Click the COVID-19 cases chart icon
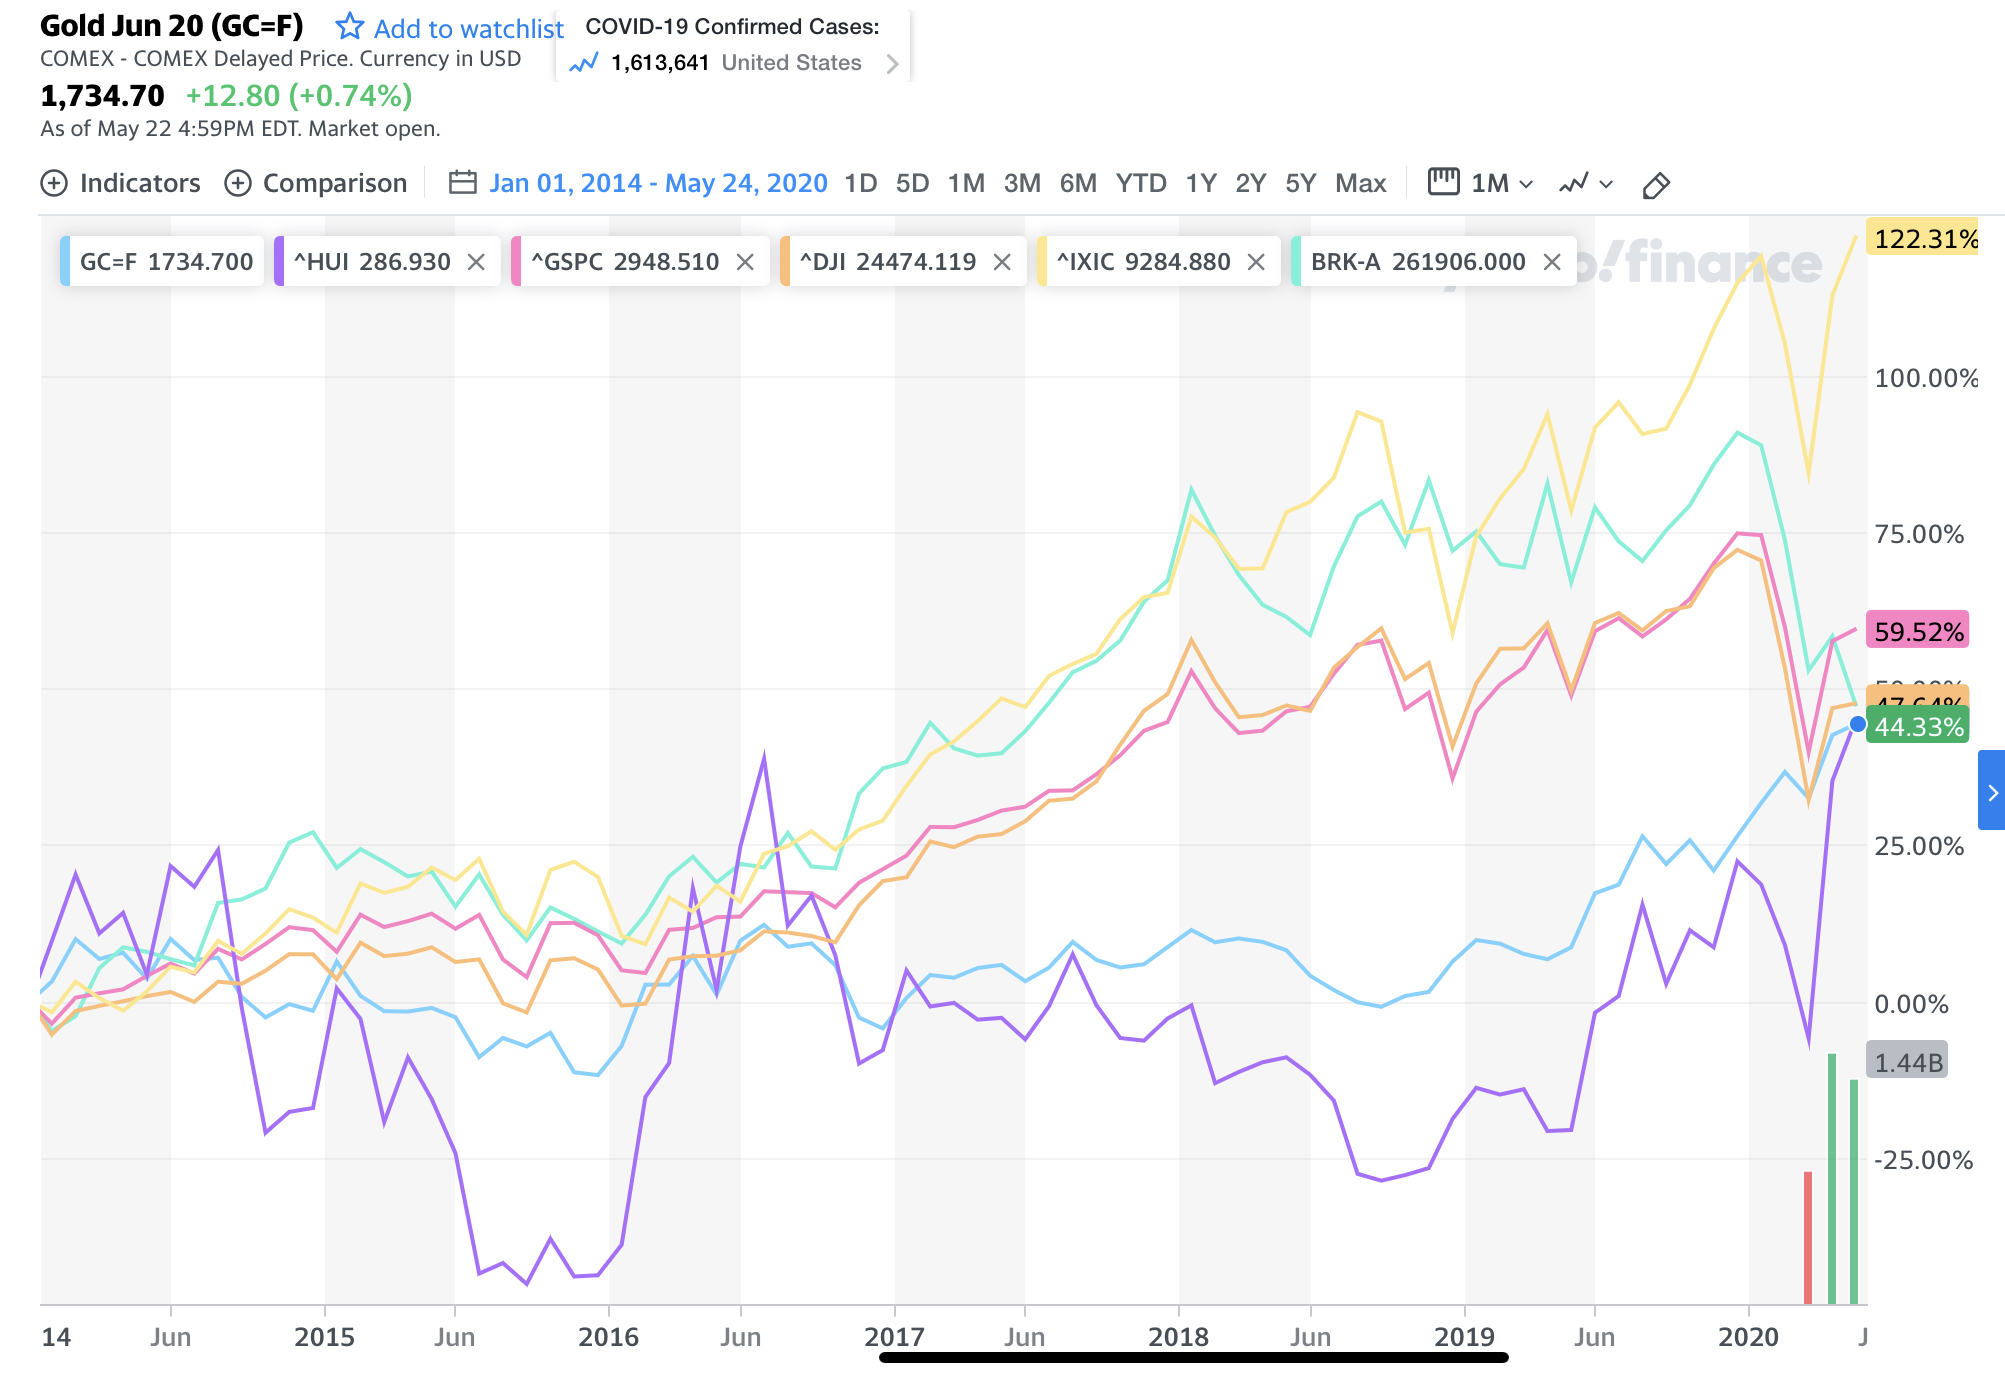This screenshot has width=2005, height=1378. [x=583, y=63]
